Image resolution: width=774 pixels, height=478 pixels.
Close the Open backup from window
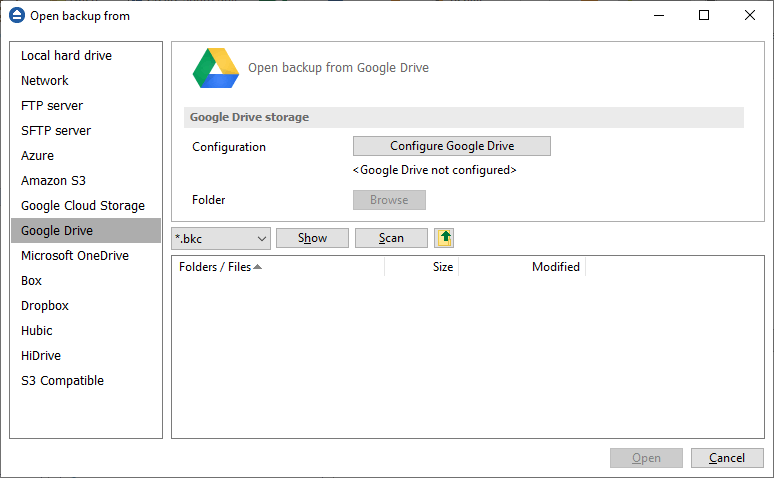[750, 15]
